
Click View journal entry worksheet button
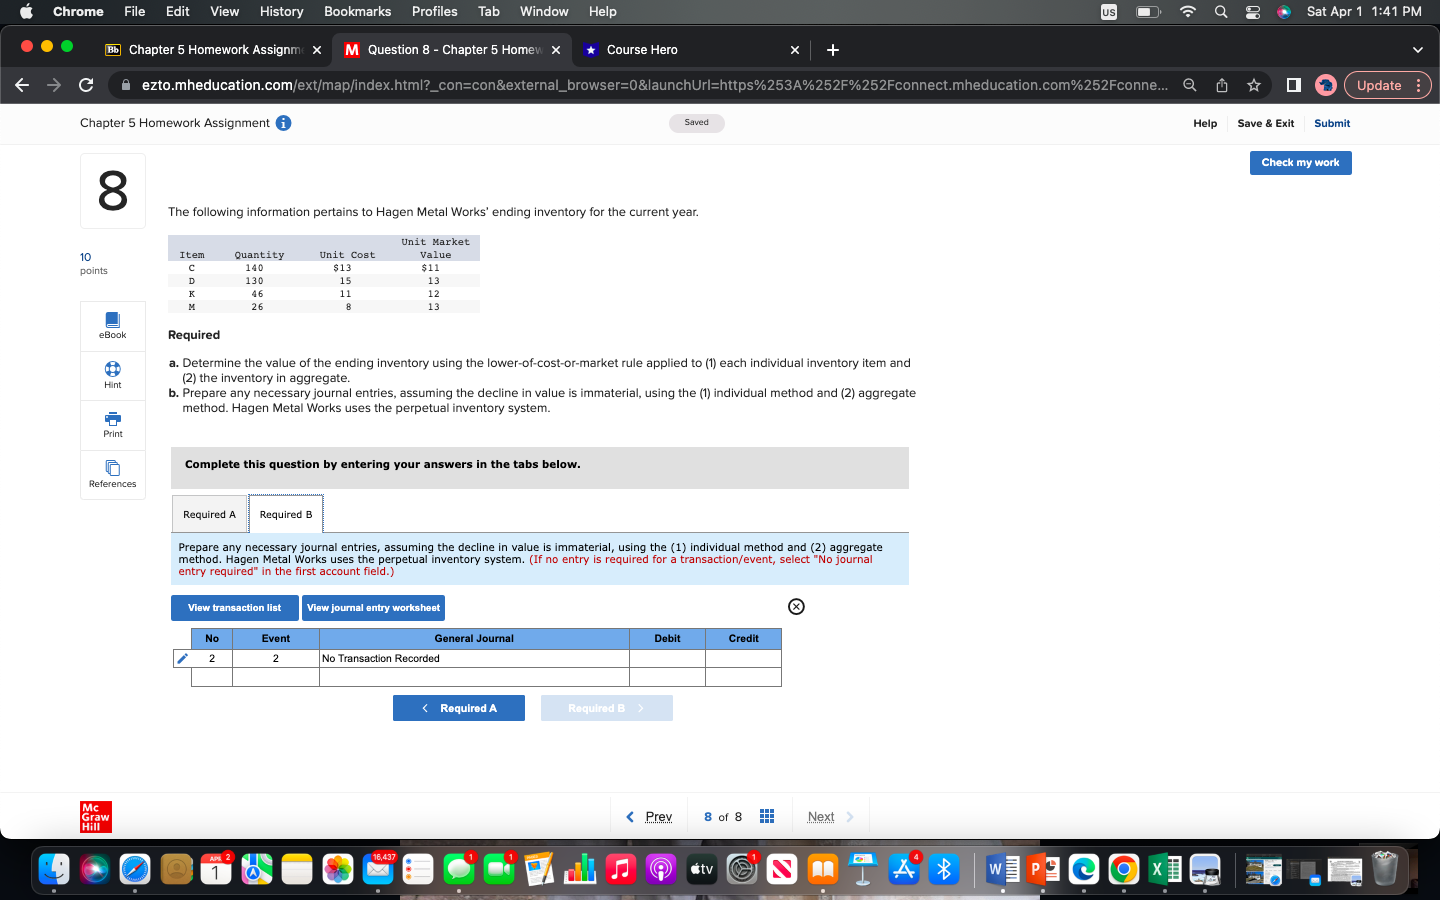click(x=373, y=608)
